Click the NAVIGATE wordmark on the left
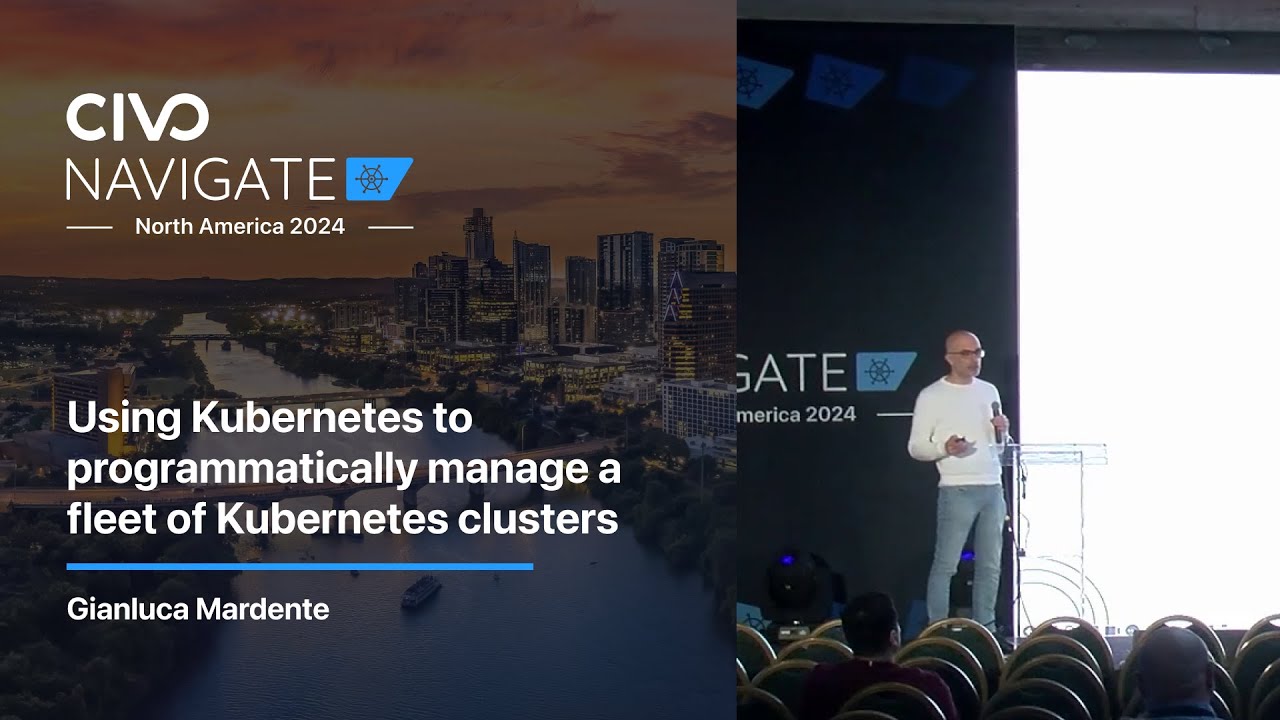The image size is (1280, 720). click(x=201, y=179)
